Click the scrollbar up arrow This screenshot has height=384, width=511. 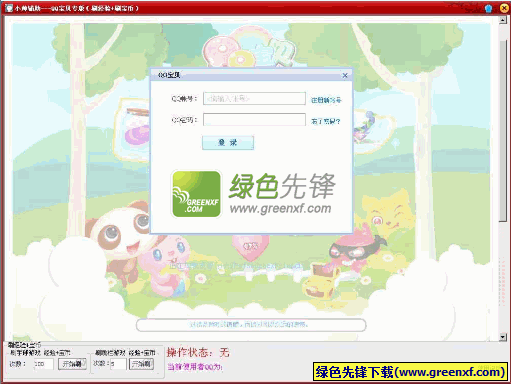(x=503, y=20)
